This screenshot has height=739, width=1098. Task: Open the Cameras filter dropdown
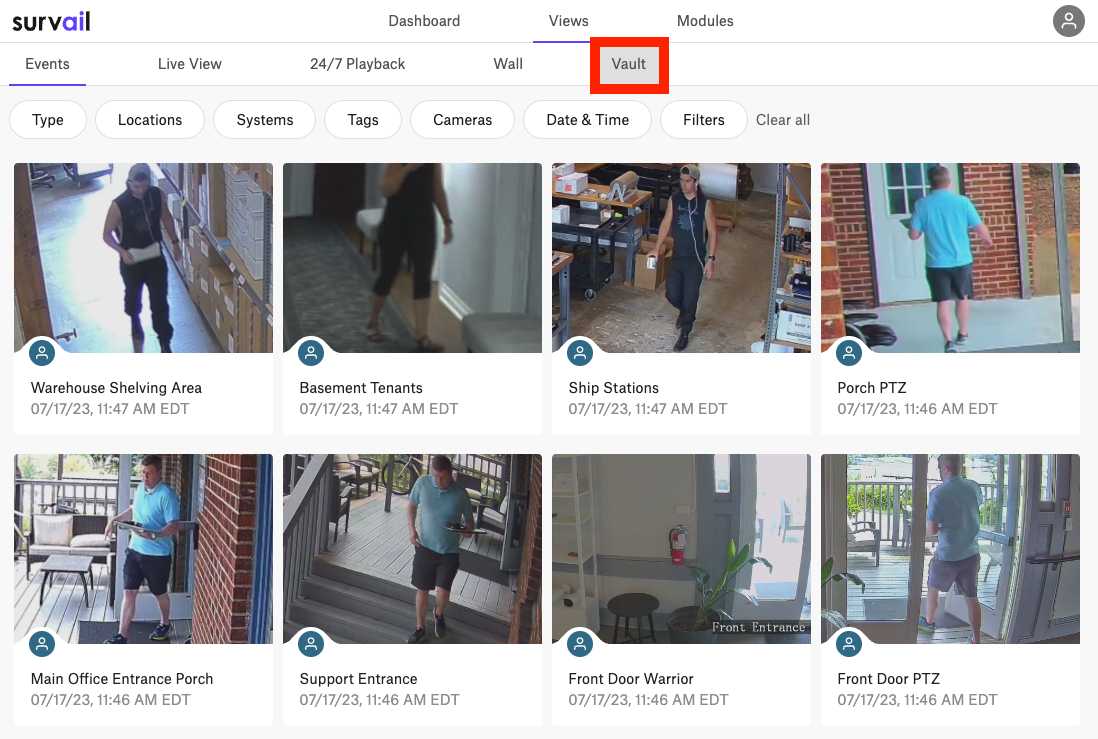pos(462,120)
